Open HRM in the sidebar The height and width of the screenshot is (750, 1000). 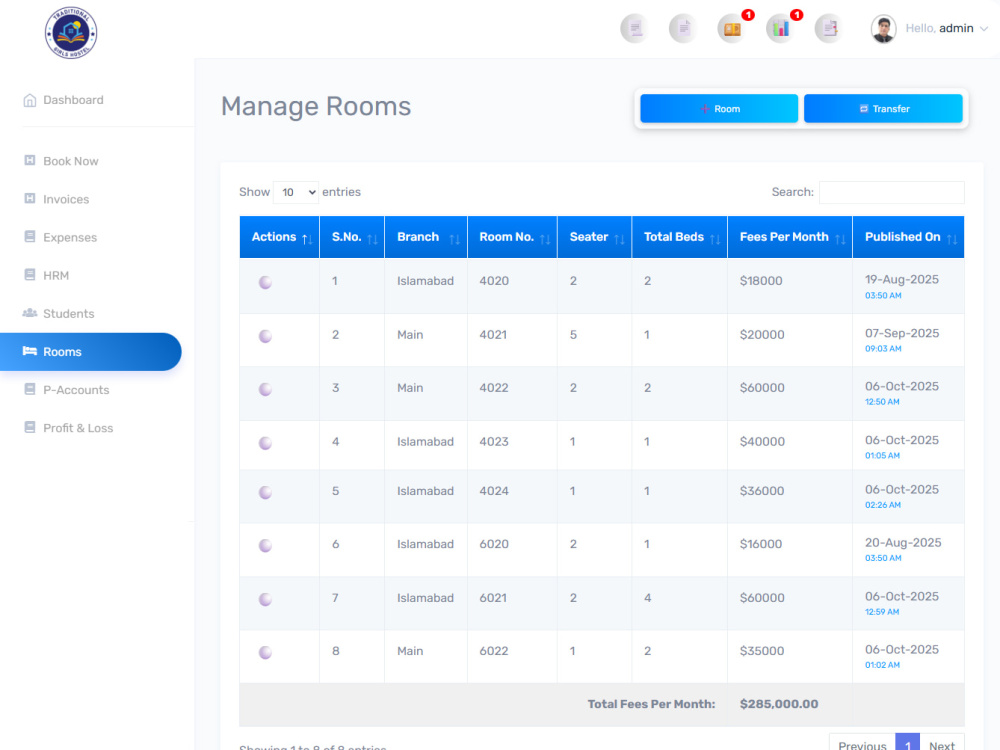[56, 276]
